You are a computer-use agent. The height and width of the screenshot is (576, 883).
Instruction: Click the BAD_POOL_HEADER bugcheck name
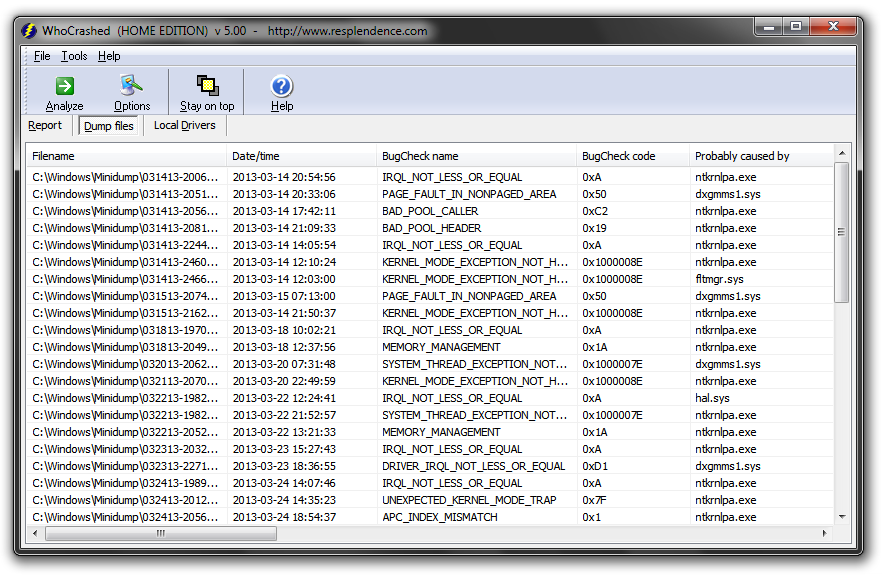[431, 228]
